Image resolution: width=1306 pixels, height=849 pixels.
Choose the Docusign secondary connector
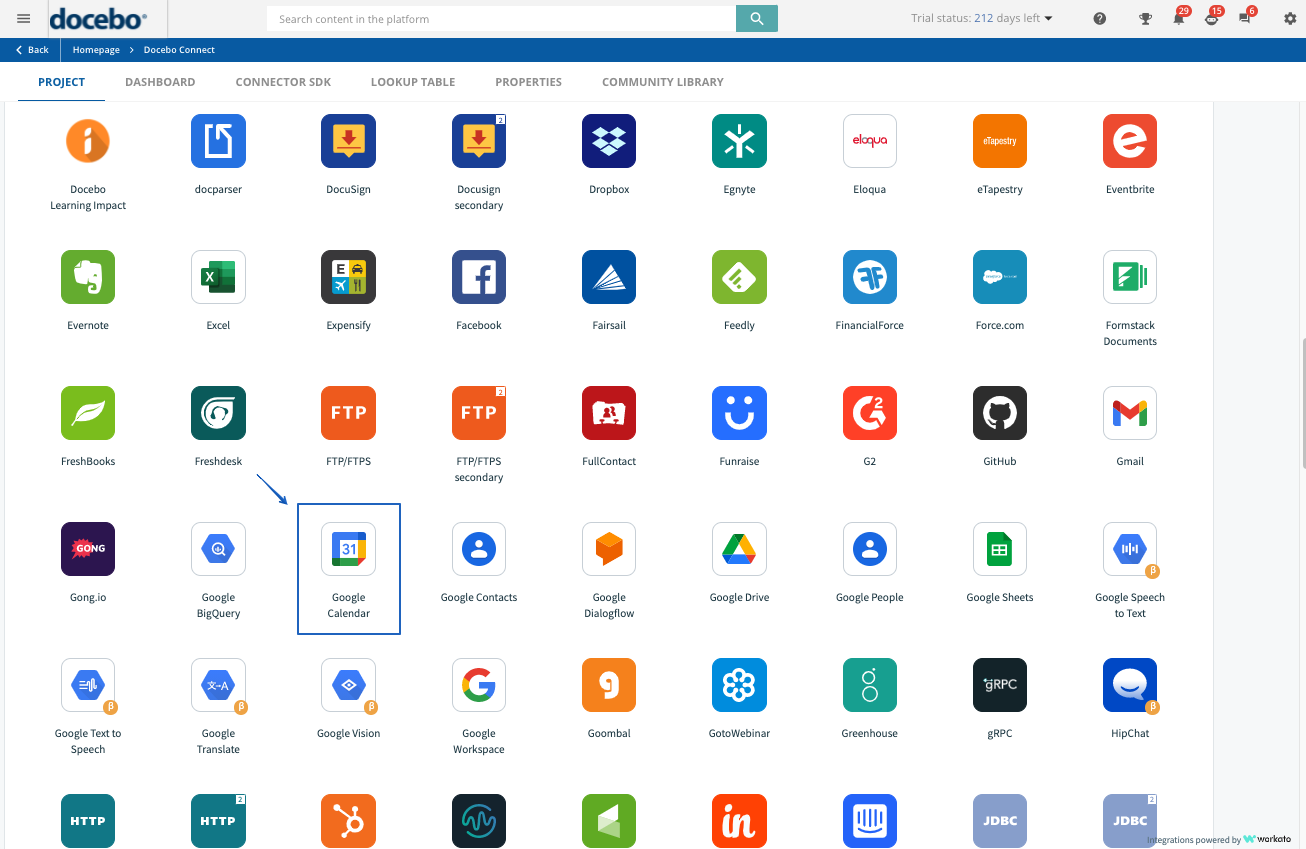point(479,141)
